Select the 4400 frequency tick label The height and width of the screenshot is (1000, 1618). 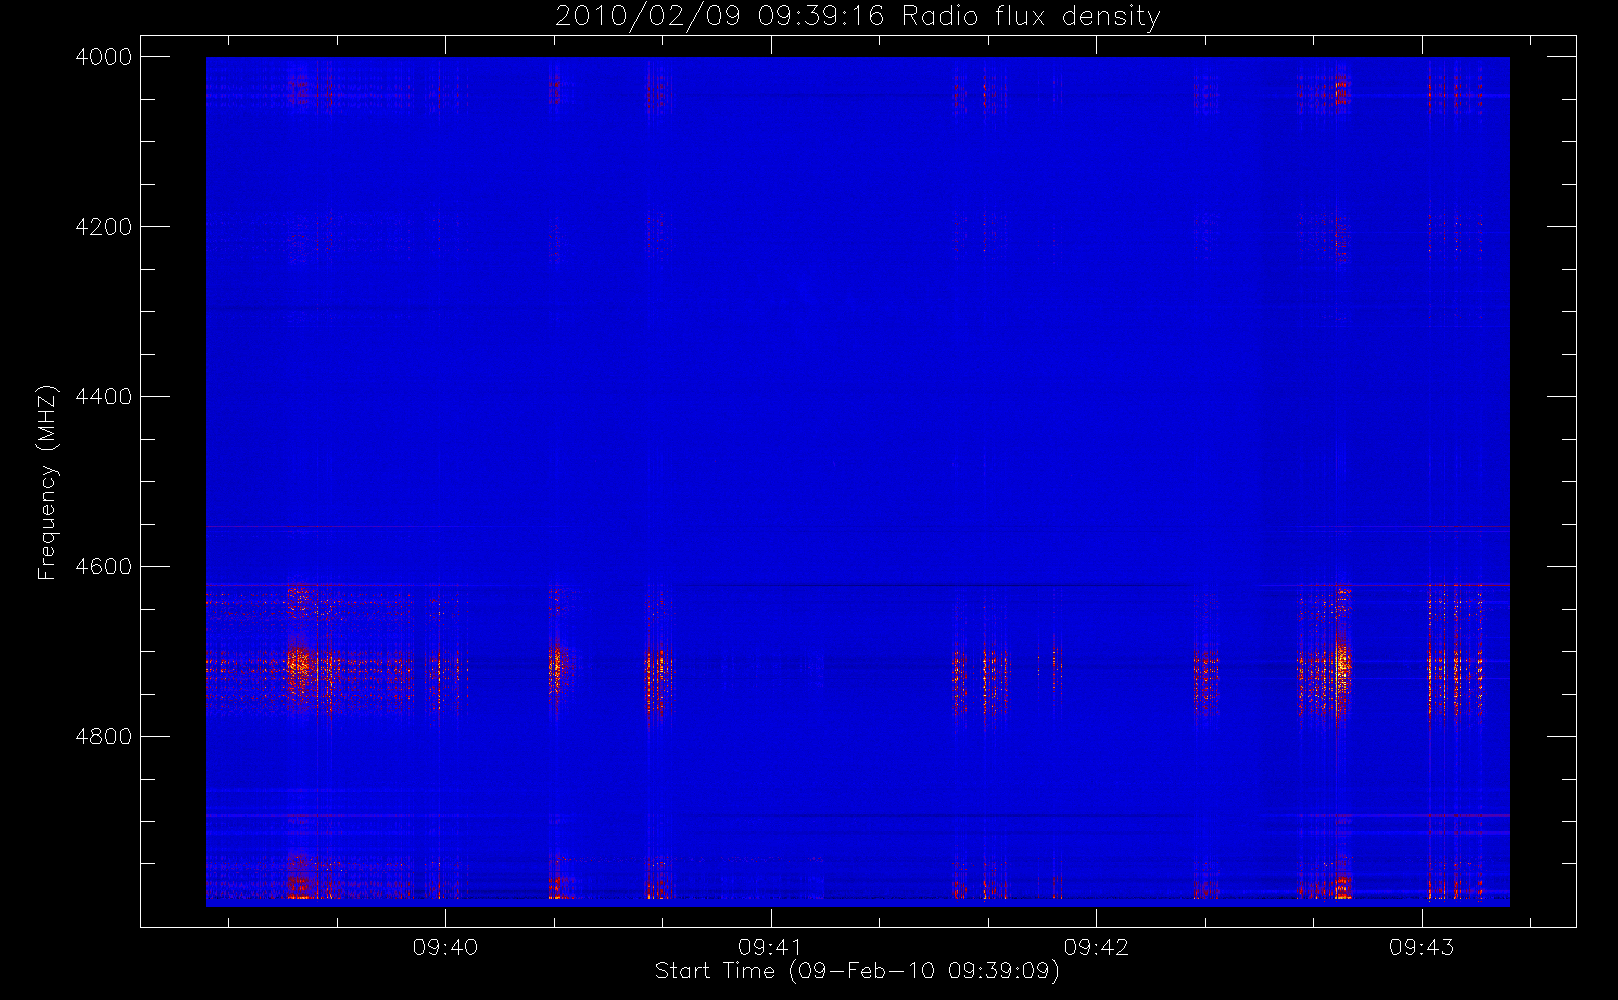click(104, 397)
